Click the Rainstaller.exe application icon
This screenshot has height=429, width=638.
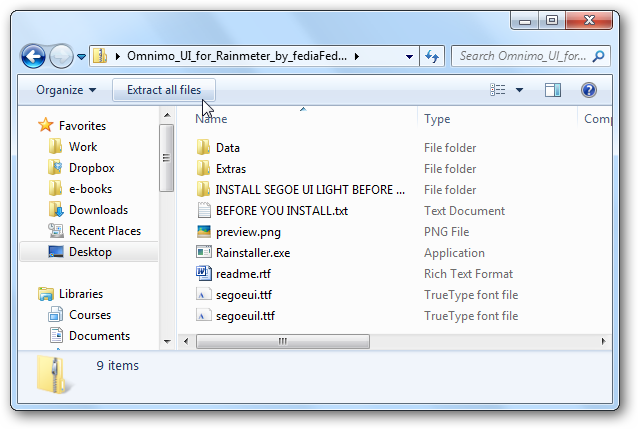tap(203, 252)
